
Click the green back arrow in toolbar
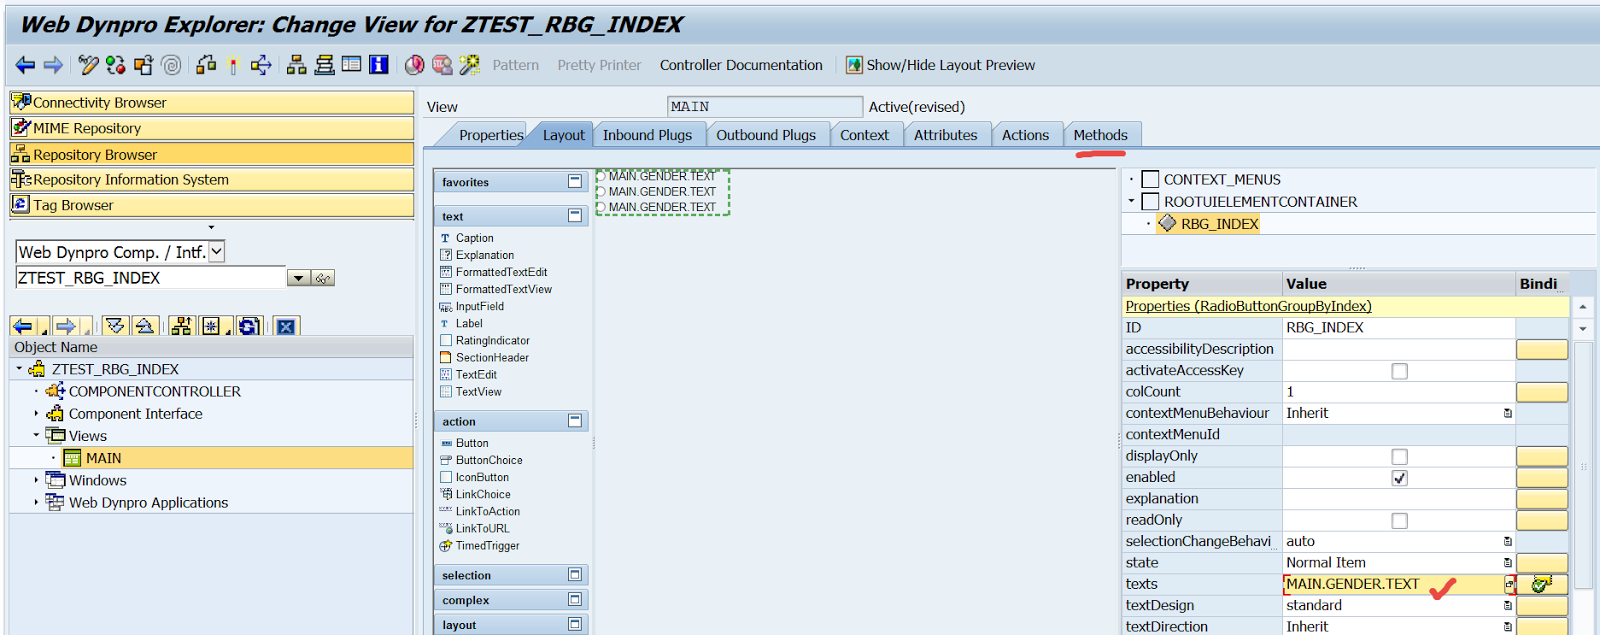(x=25, y=65)
